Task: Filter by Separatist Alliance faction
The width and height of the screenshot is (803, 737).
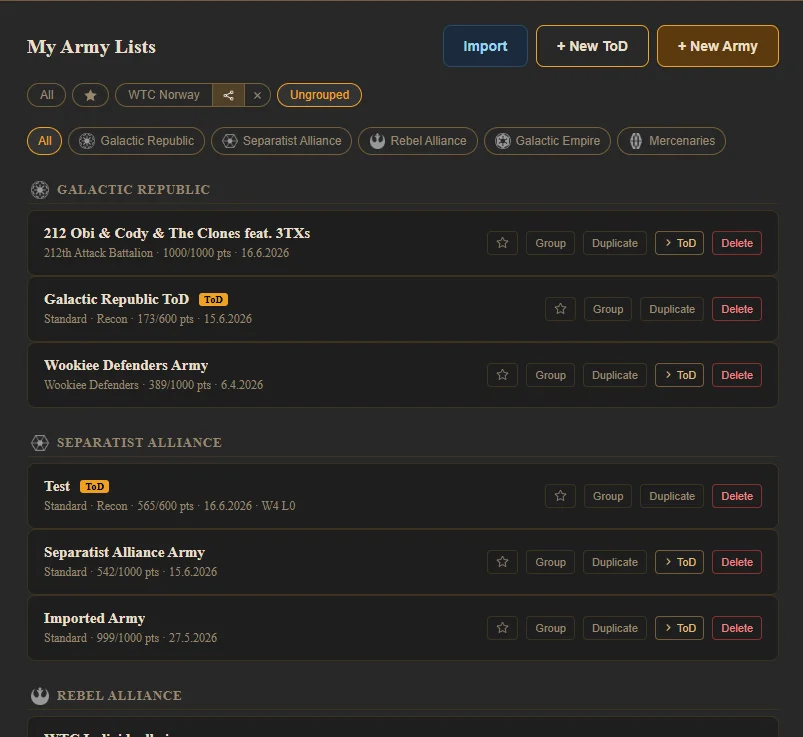Action: click(x=282, y=141)
